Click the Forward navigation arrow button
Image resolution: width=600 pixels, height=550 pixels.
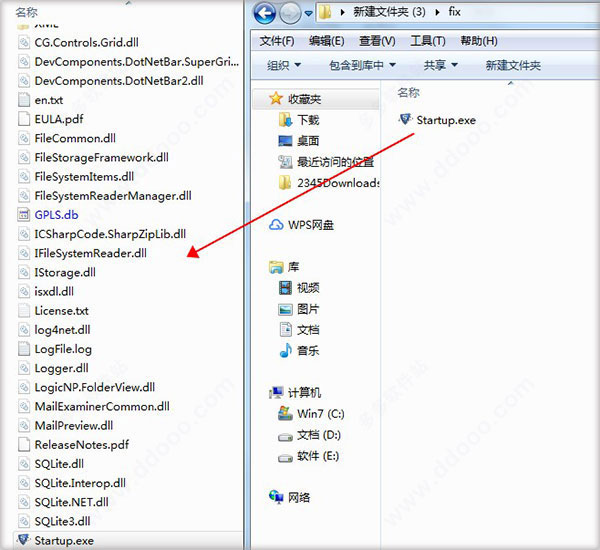(x=290, y=14)
